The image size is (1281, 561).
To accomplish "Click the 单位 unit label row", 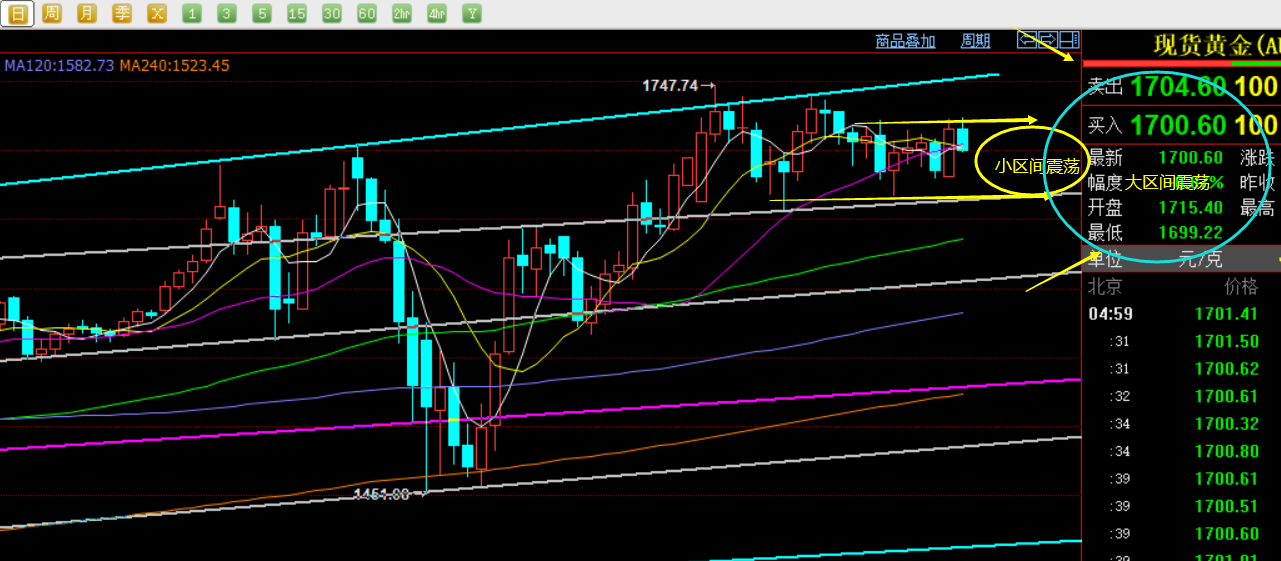I will [x=1181, y=259].
